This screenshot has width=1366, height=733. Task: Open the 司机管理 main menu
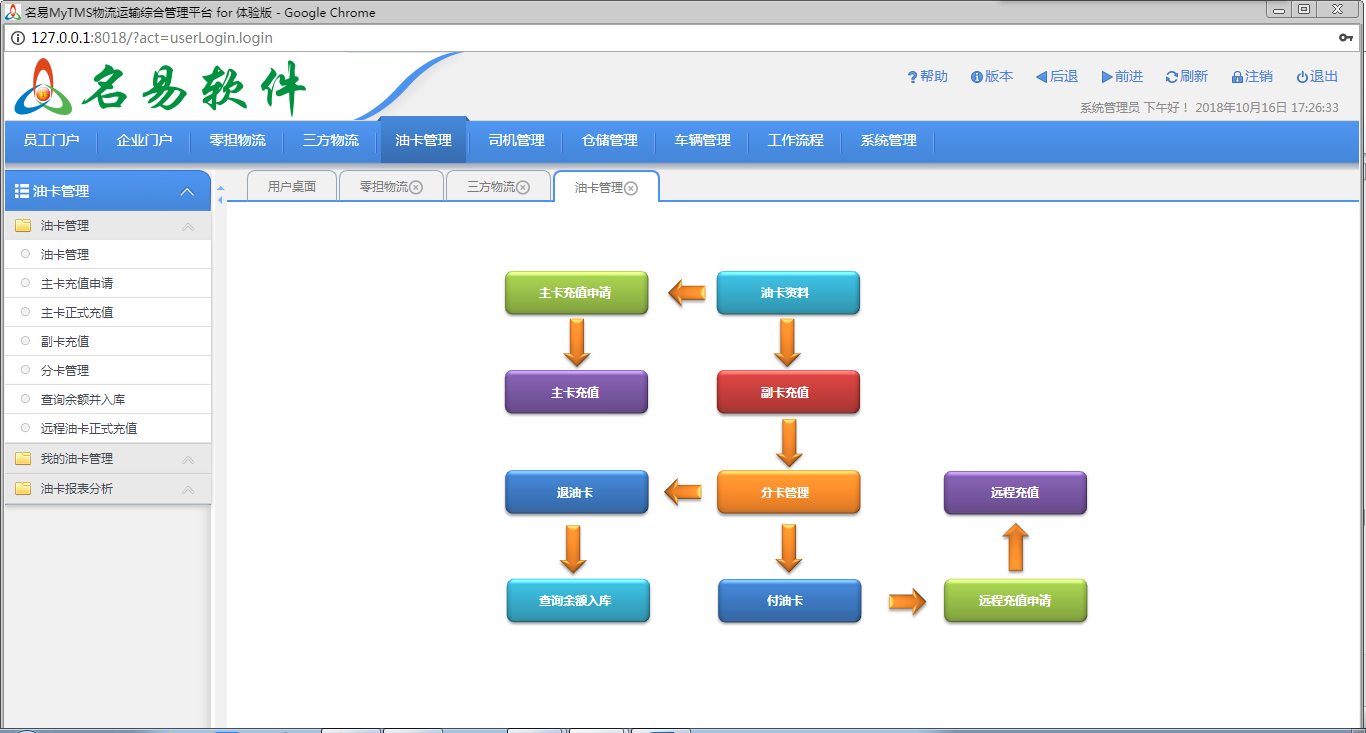coord(516,141)
